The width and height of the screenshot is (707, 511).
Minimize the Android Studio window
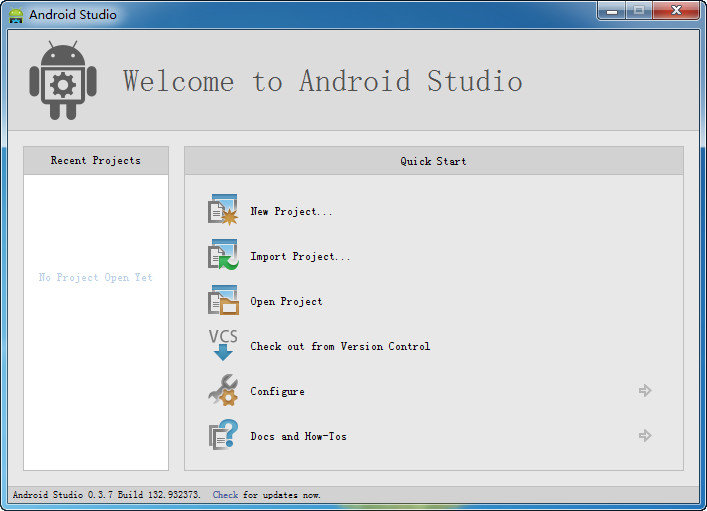pyautogui.click(x=612, y=11)
